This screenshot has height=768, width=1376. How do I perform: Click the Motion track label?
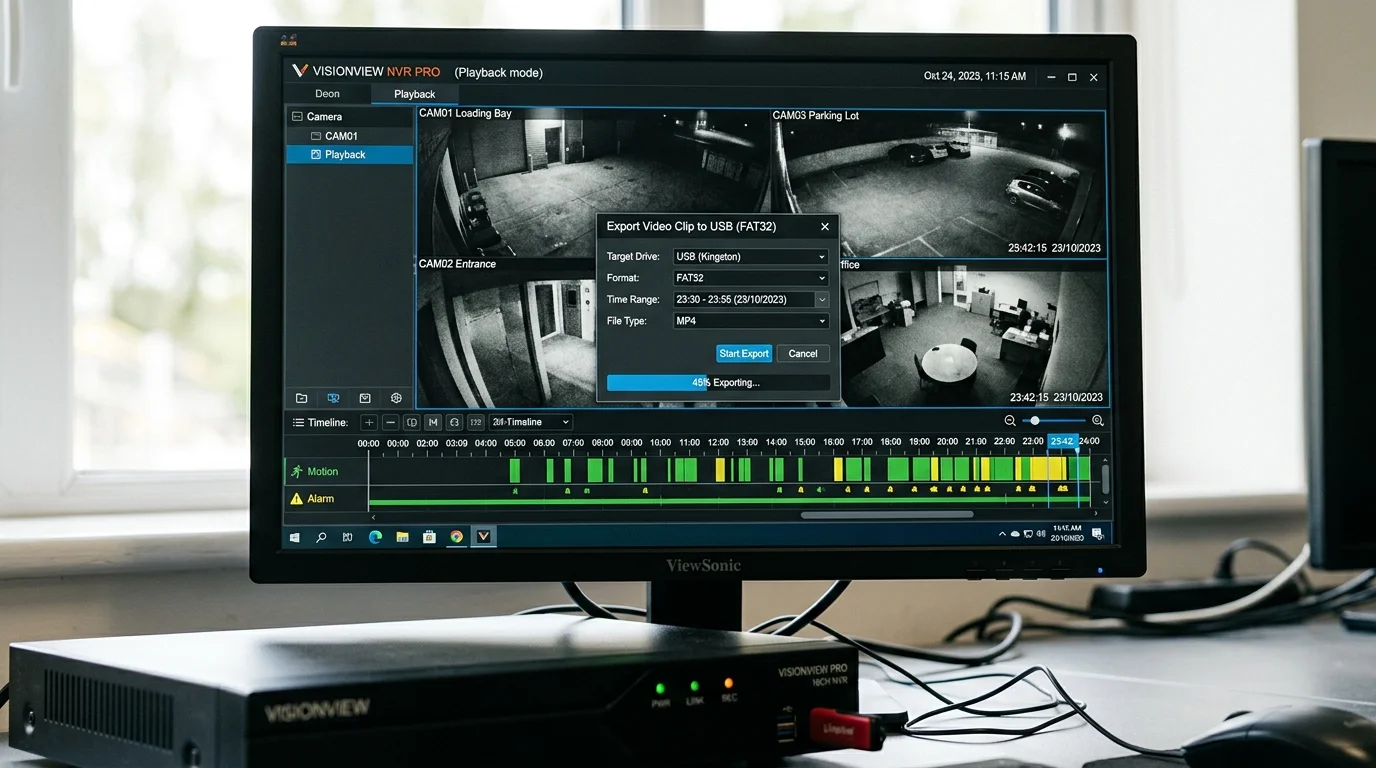pyautogui.click(x=322, y=471)
